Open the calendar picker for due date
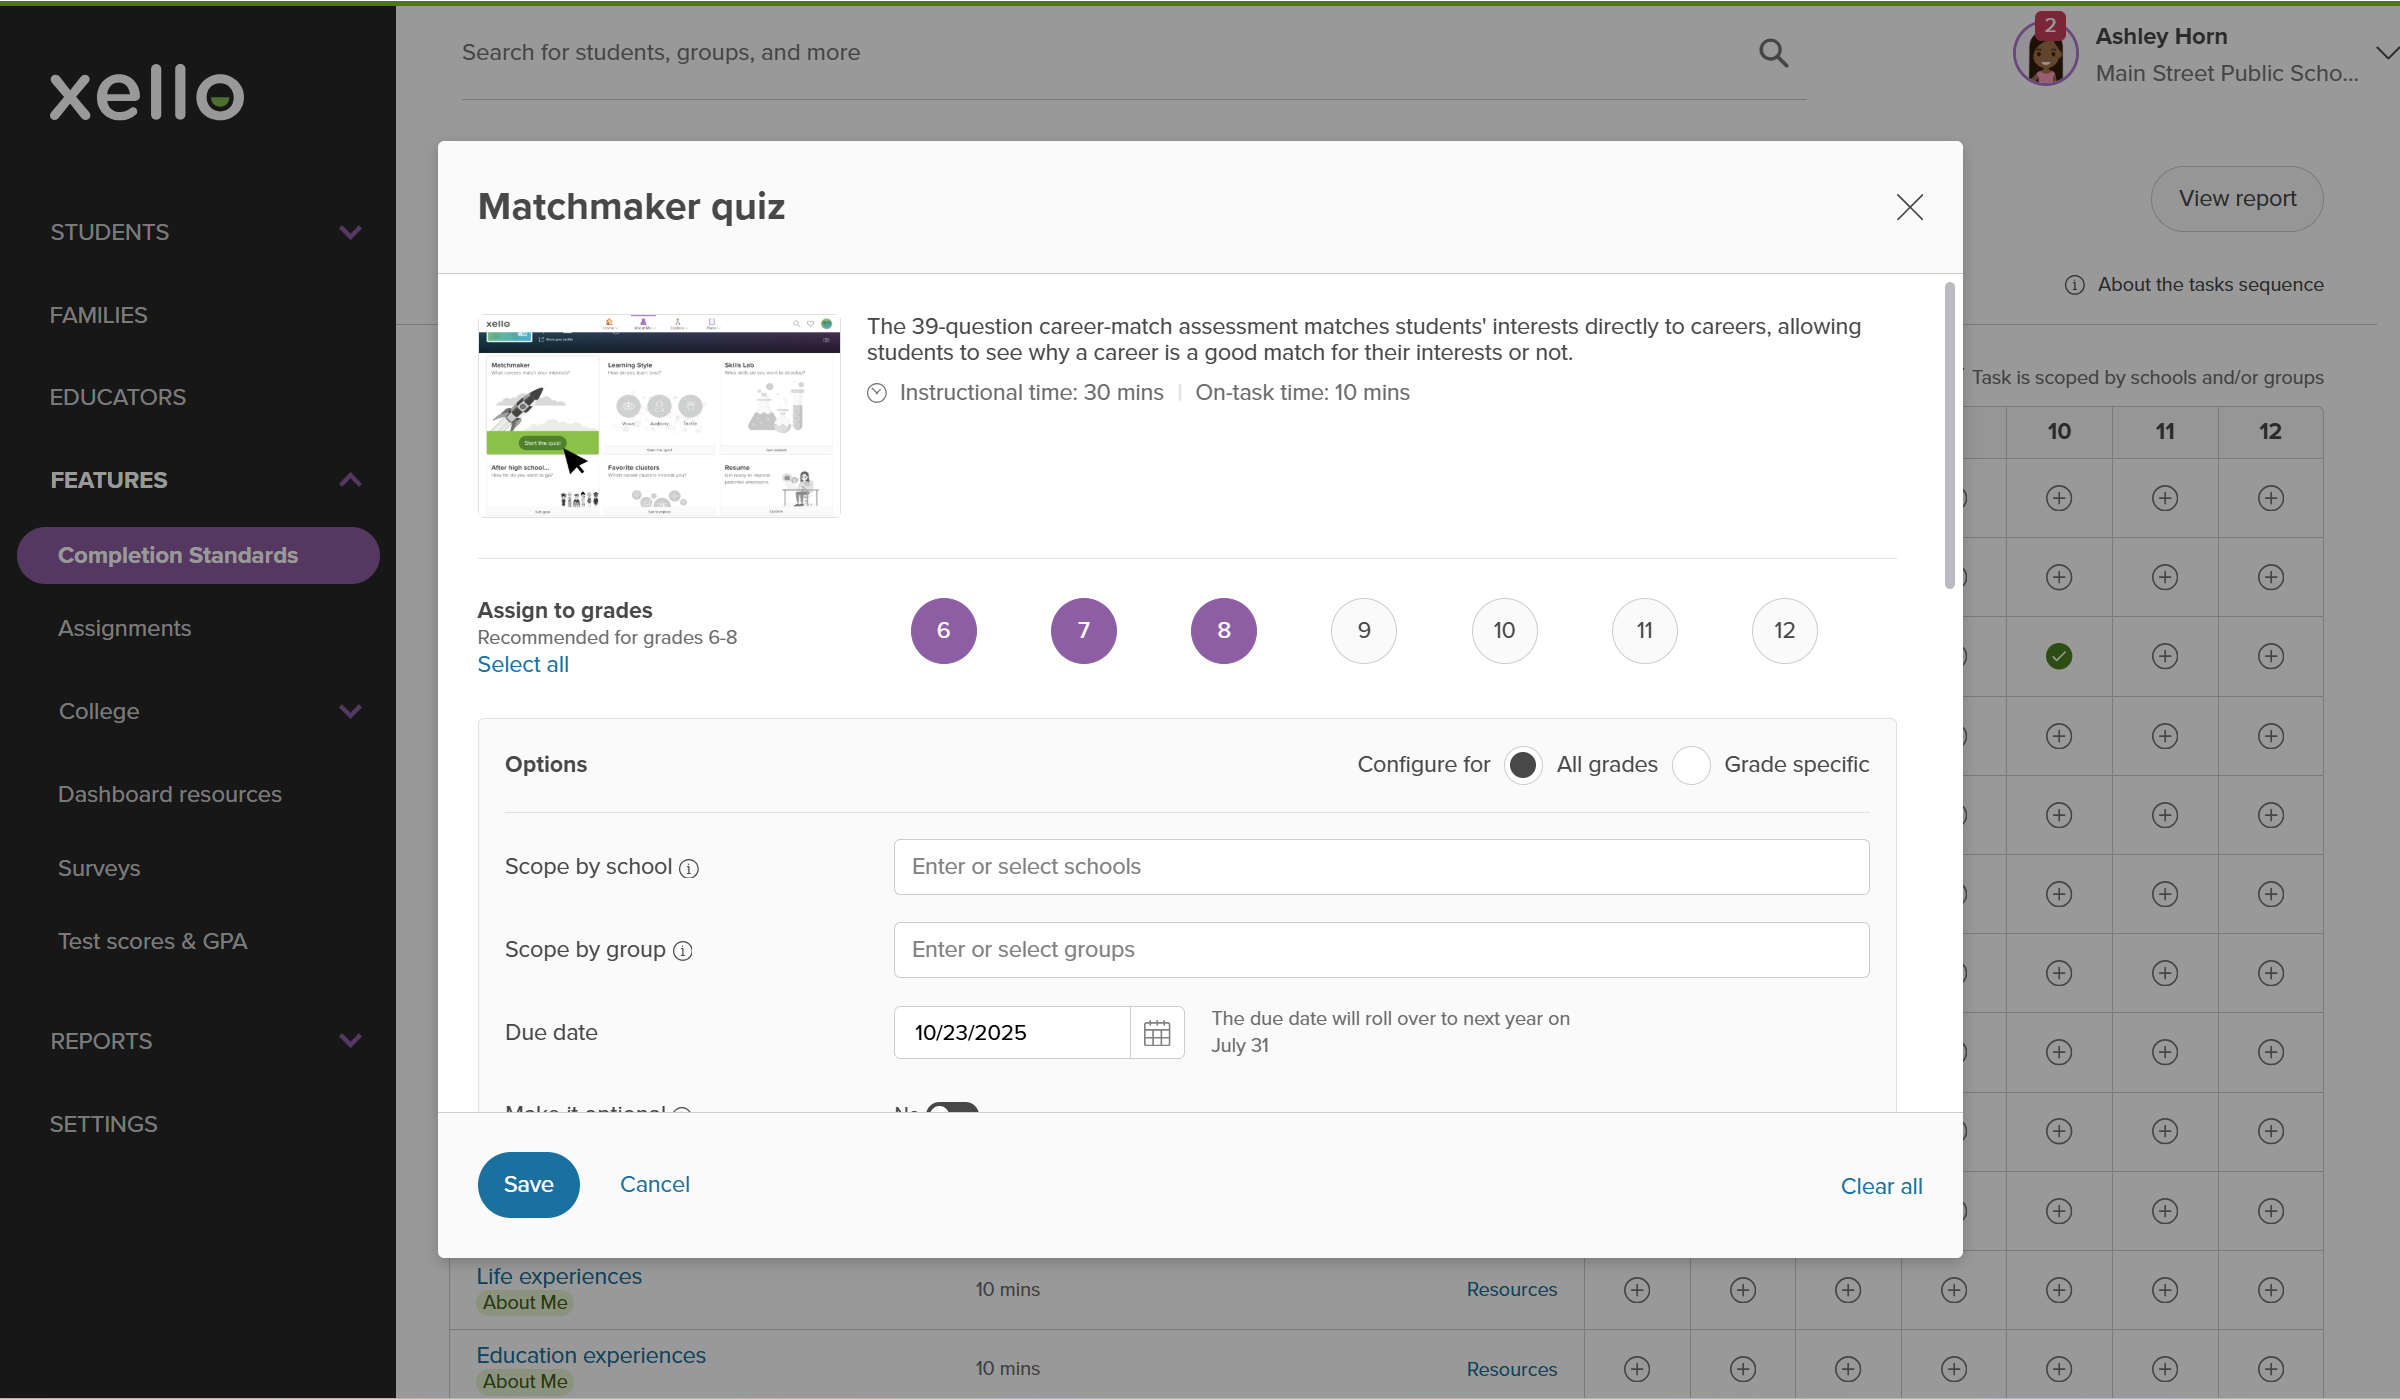This screenshot has height=1399, width=2400. [1157, 1033]
